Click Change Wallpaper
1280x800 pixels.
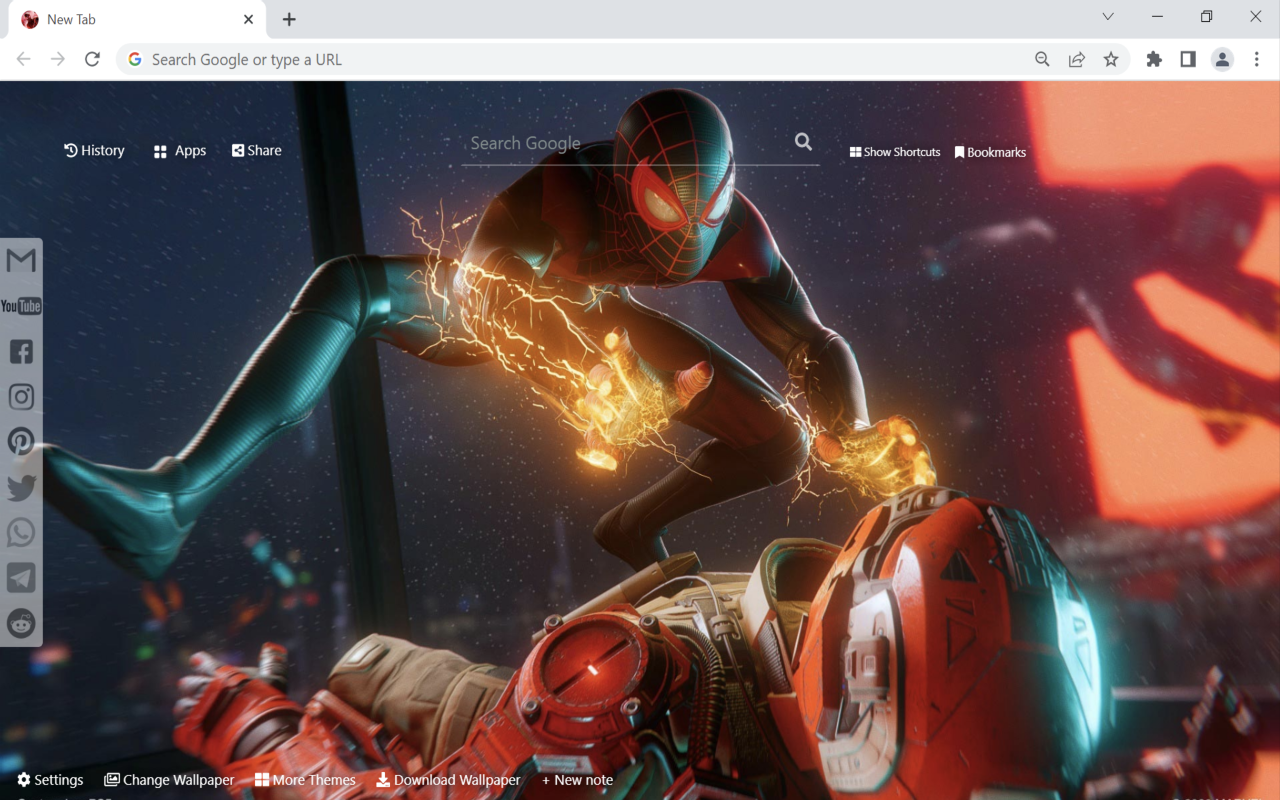point(169,780)
